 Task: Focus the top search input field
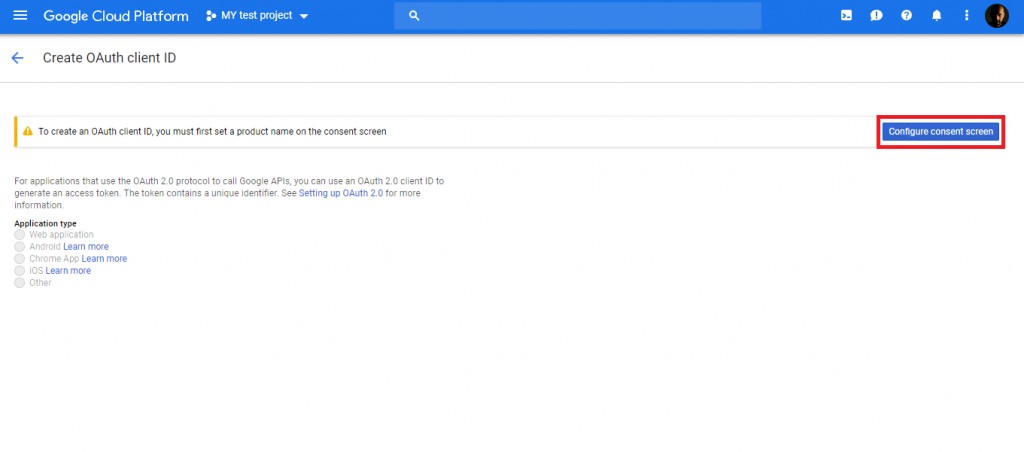point(577,16)
